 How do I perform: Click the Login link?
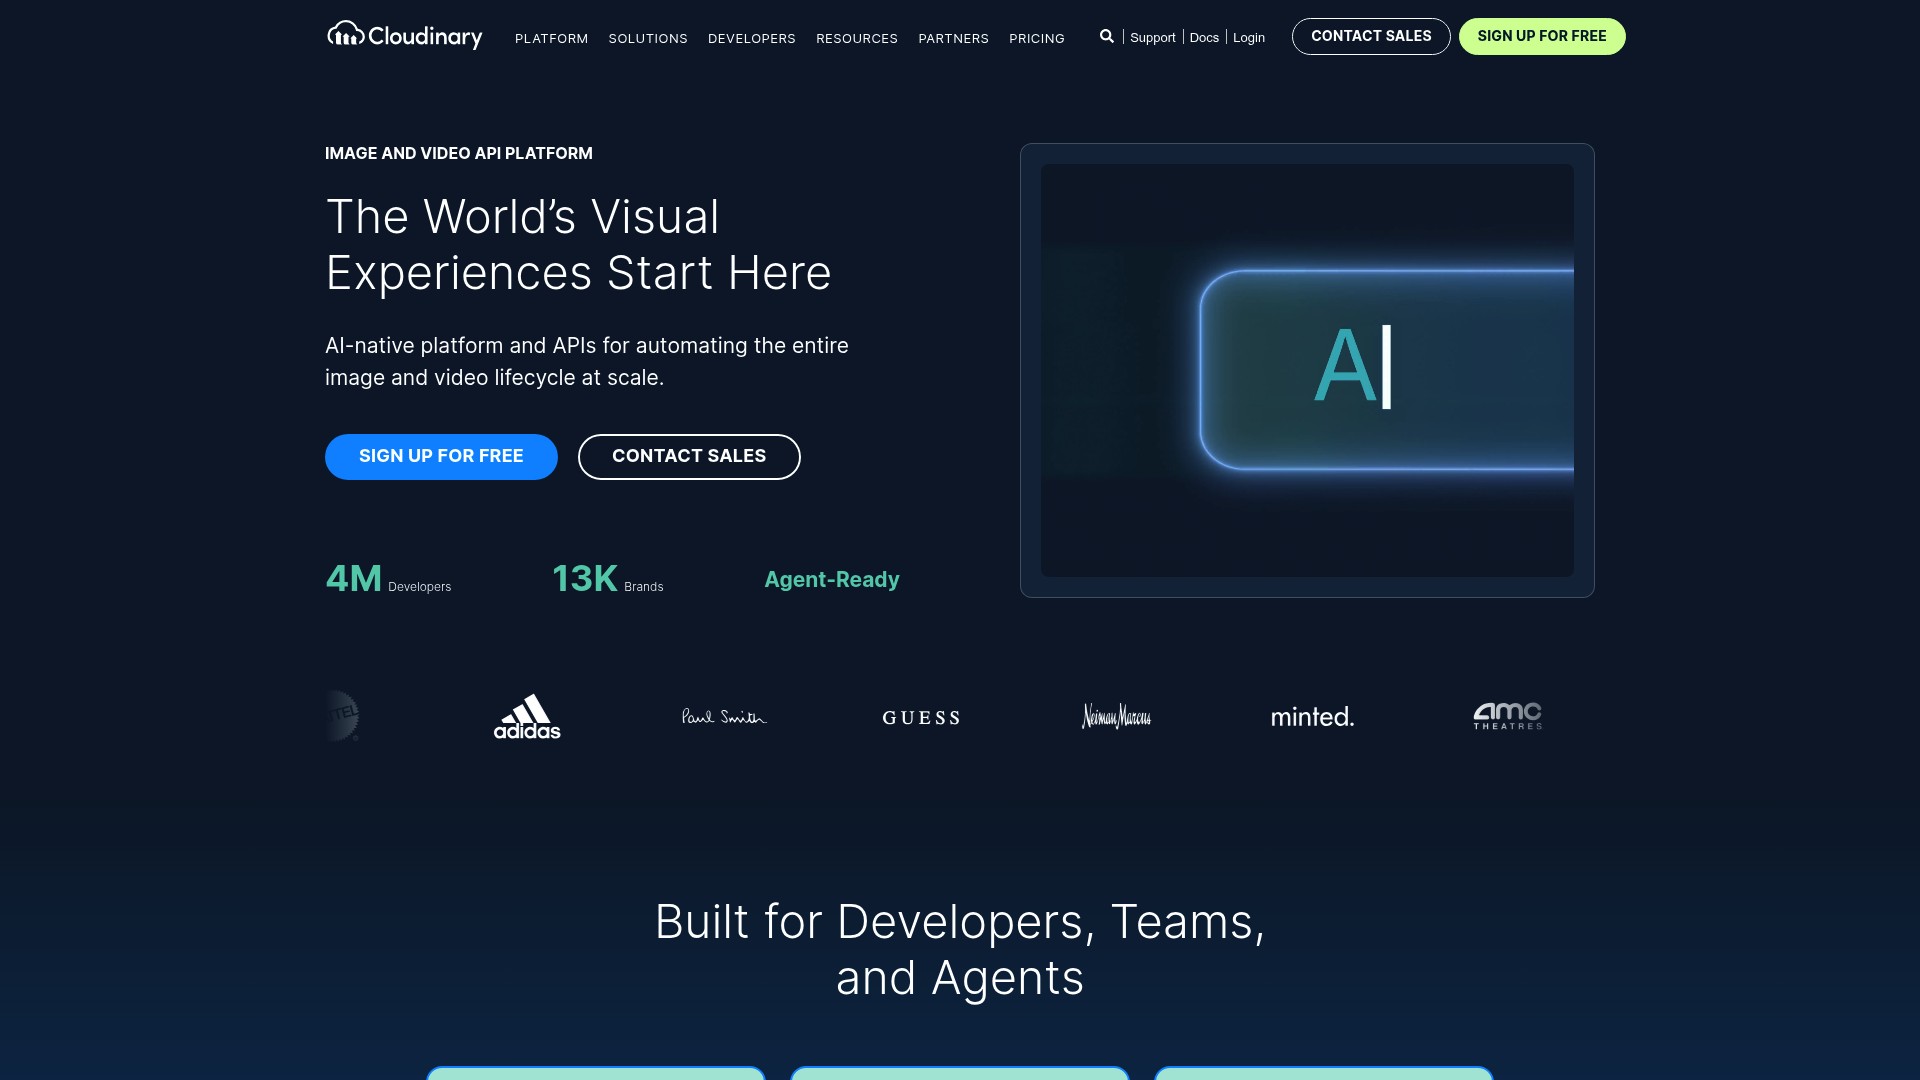point(1249,37)
